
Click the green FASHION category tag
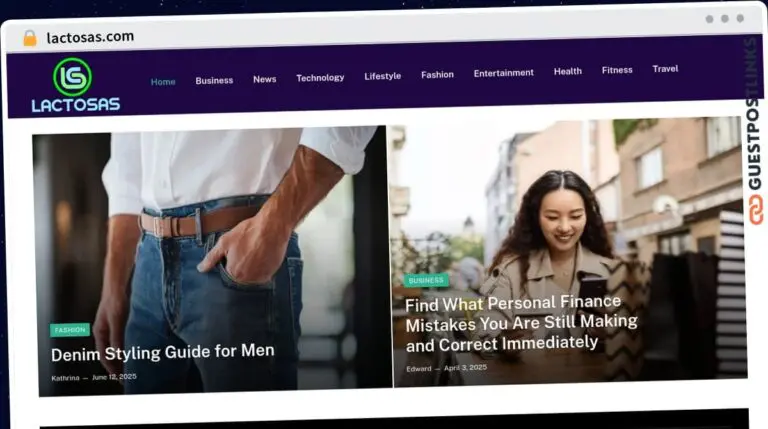pos(70,329)
